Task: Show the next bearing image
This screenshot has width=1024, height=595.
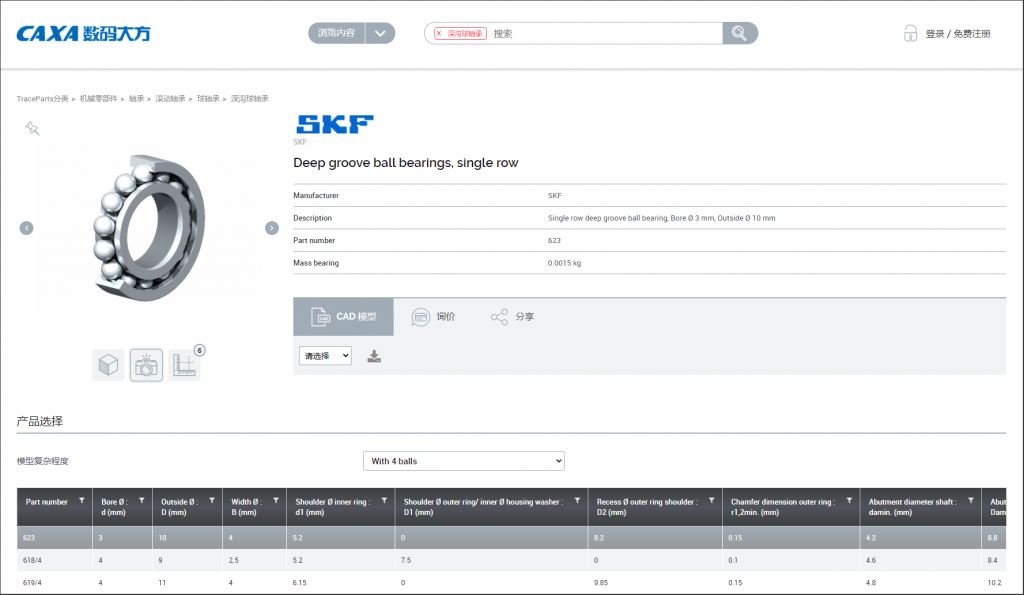Action: pos(271,228)
